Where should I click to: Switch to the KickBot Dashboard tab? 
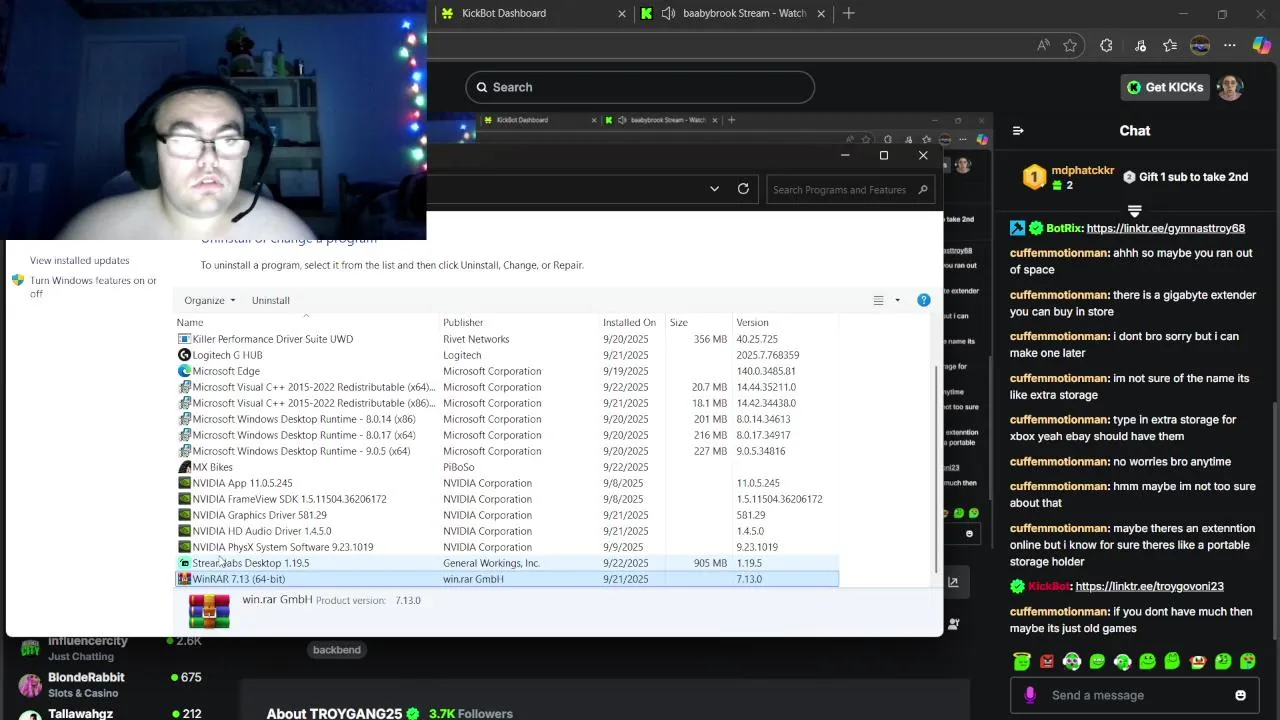tap(504, 13)
